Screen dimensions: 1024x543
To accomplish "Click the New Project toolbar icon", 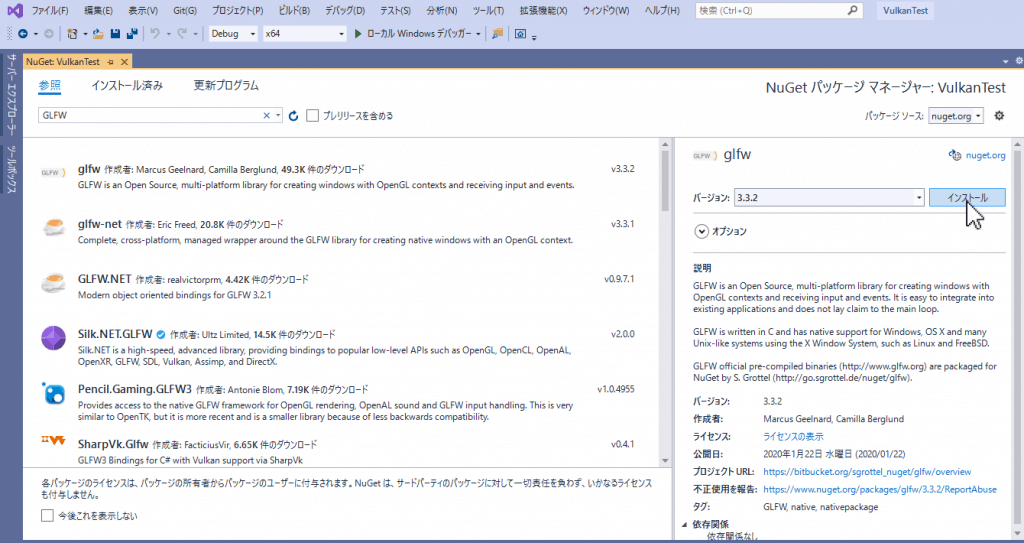I will [x=72, y=33].
